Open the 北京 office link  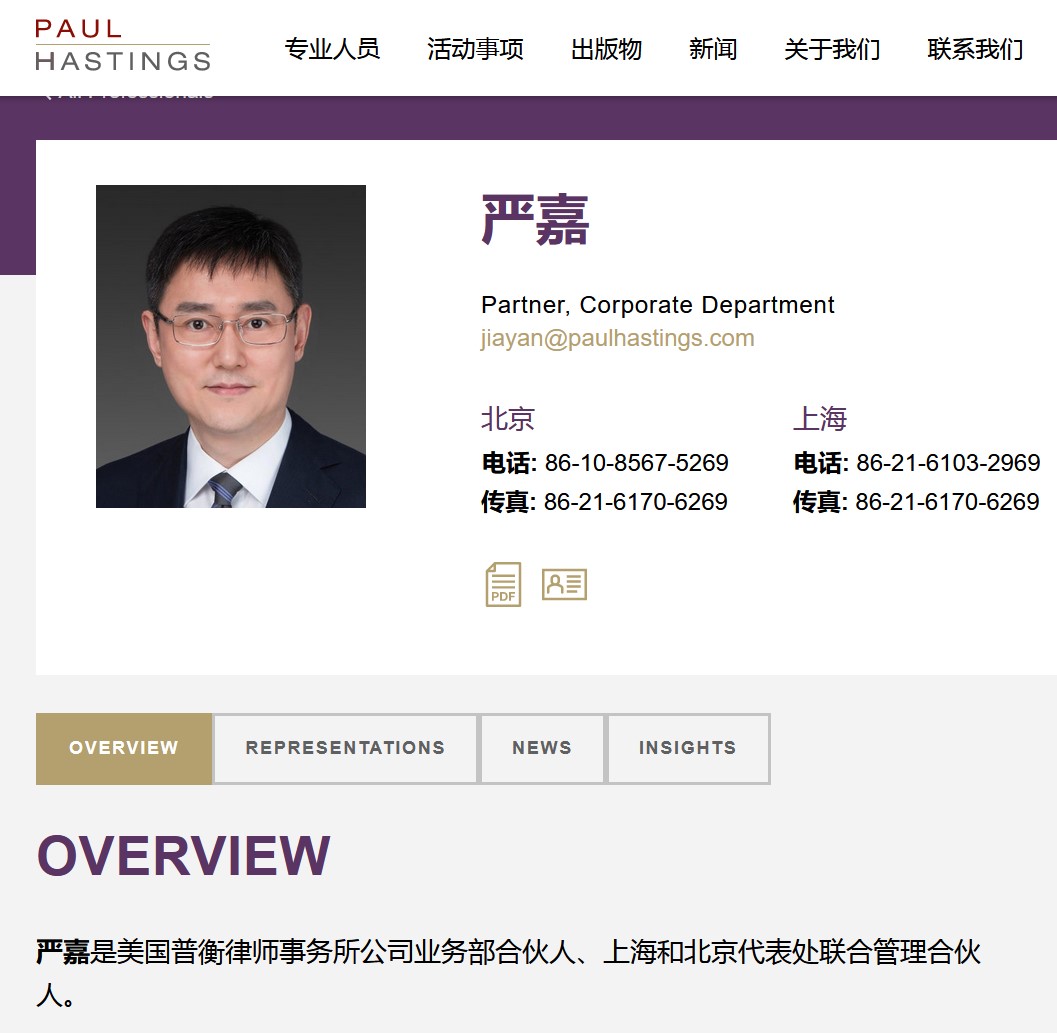(508, 419)
